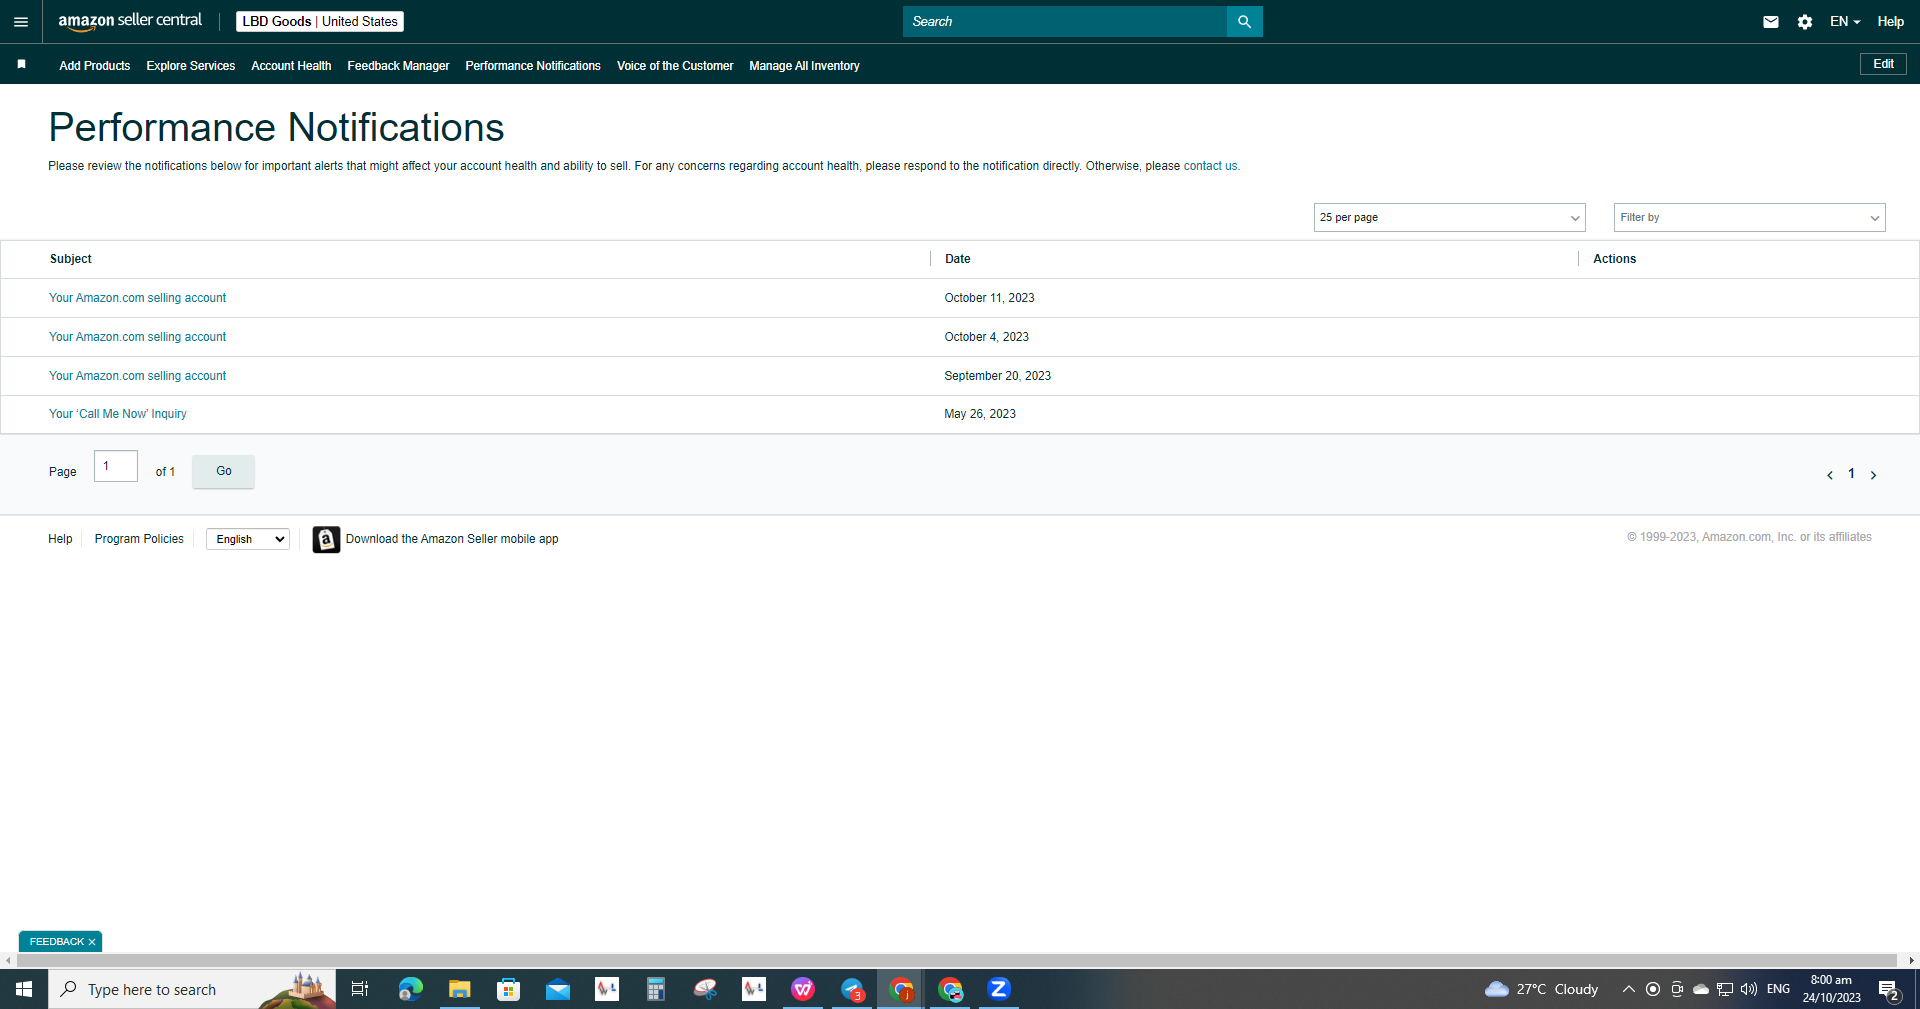1920x1009 pixels.
Task: Open the 25 per page dropdown
Action: (1449, 217)
